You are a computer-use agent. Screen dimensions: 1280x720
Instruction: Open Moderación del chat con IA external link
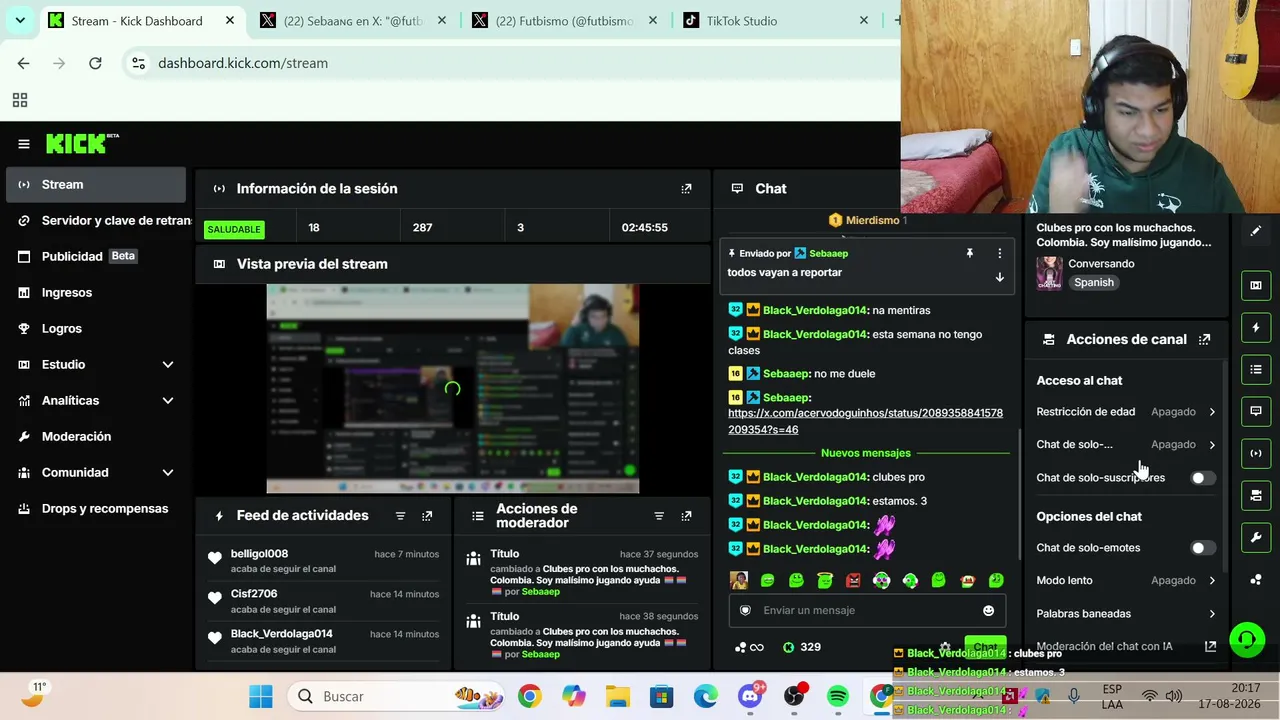(x=1210, y=646)
